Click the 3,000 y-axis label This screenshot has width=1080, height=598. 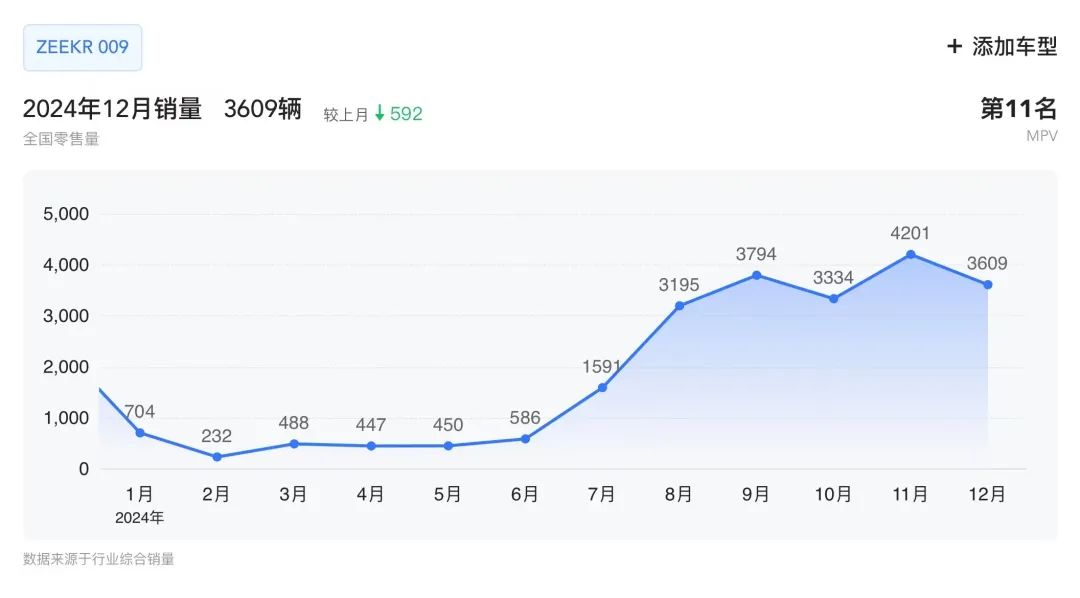[x=66, y=316]
